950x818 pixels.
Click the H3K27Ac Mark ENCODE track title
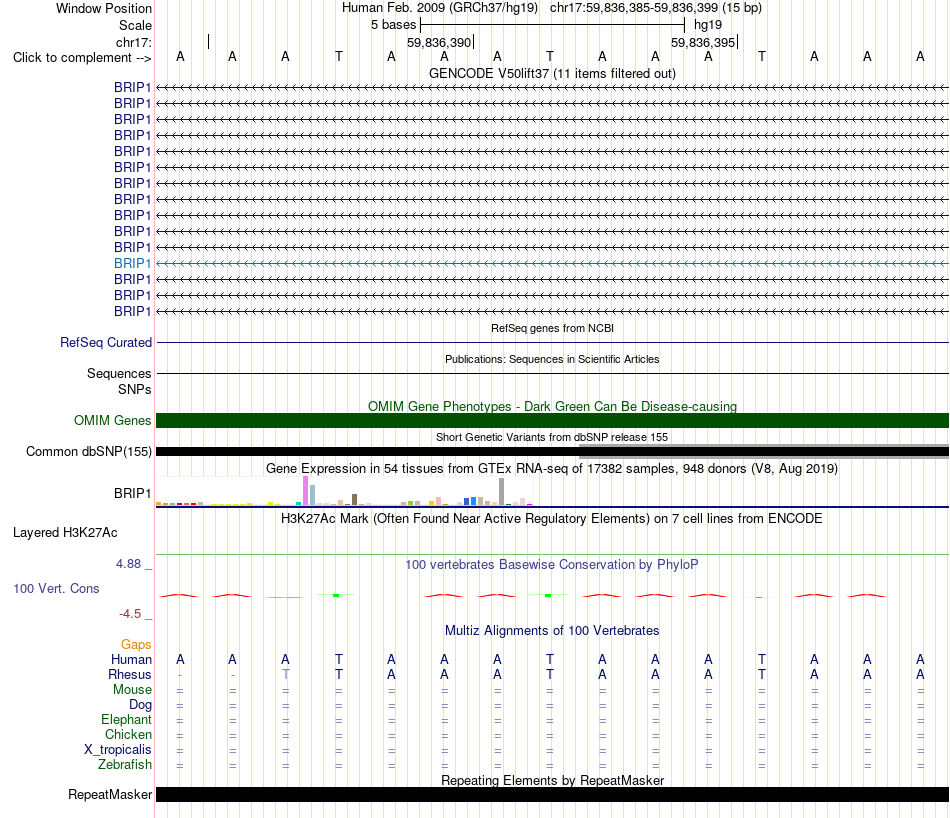click(x=552, y=519)
